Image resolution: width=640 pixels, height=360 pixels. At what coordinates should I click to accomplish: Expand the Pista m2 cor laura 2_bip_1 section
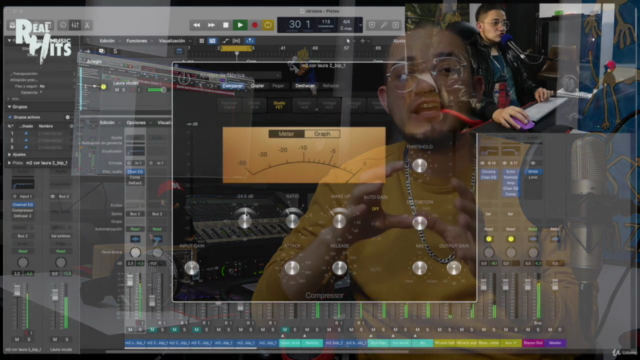tap(9, 163)
